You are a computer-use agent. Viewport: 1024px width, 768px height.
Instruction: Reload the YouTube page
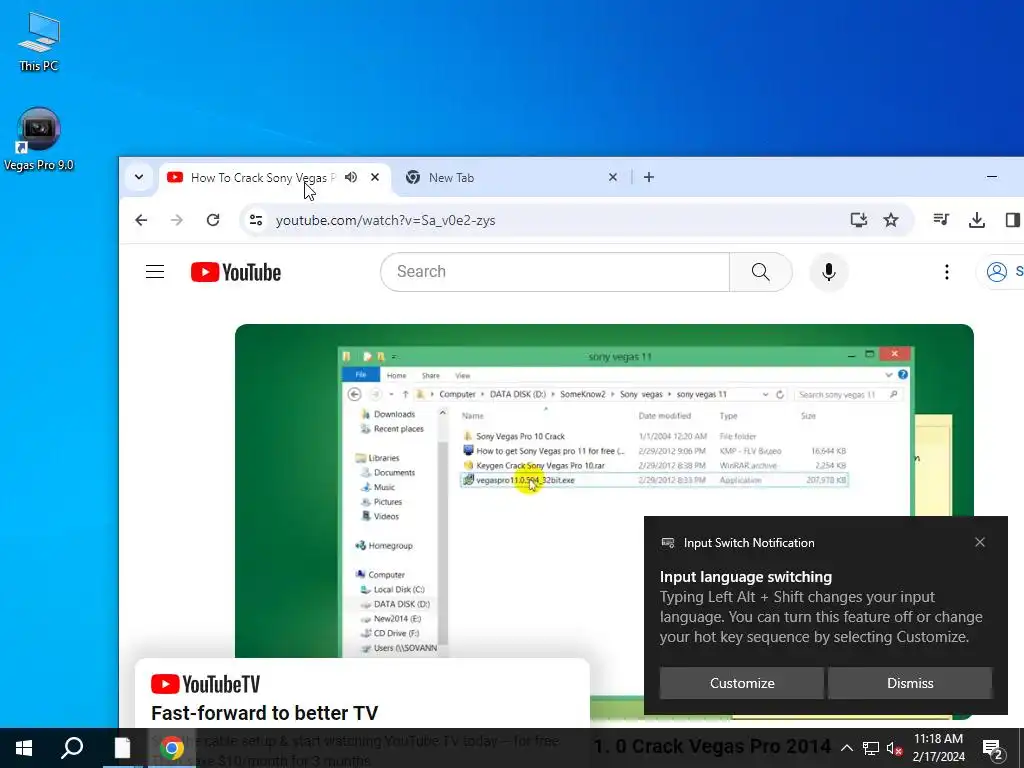click(213, 220)
